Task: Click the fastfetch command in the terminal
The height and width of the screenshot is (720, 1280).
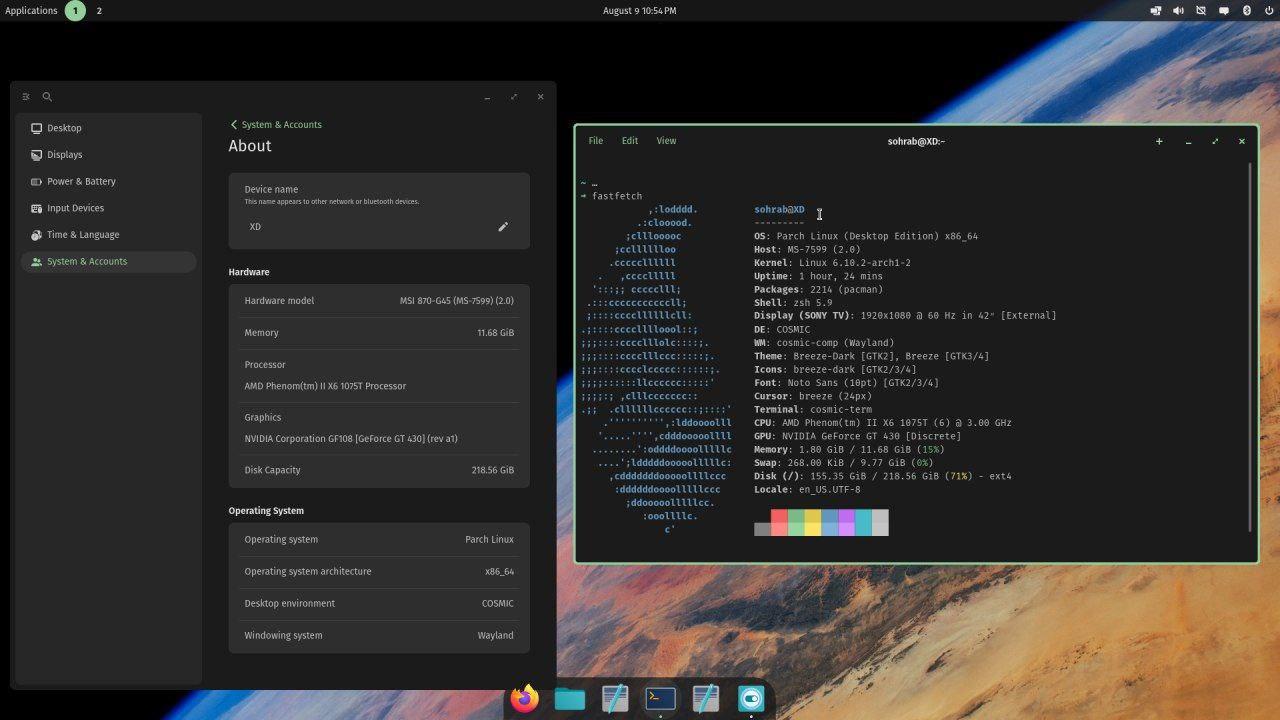Action: pos(617,196)
